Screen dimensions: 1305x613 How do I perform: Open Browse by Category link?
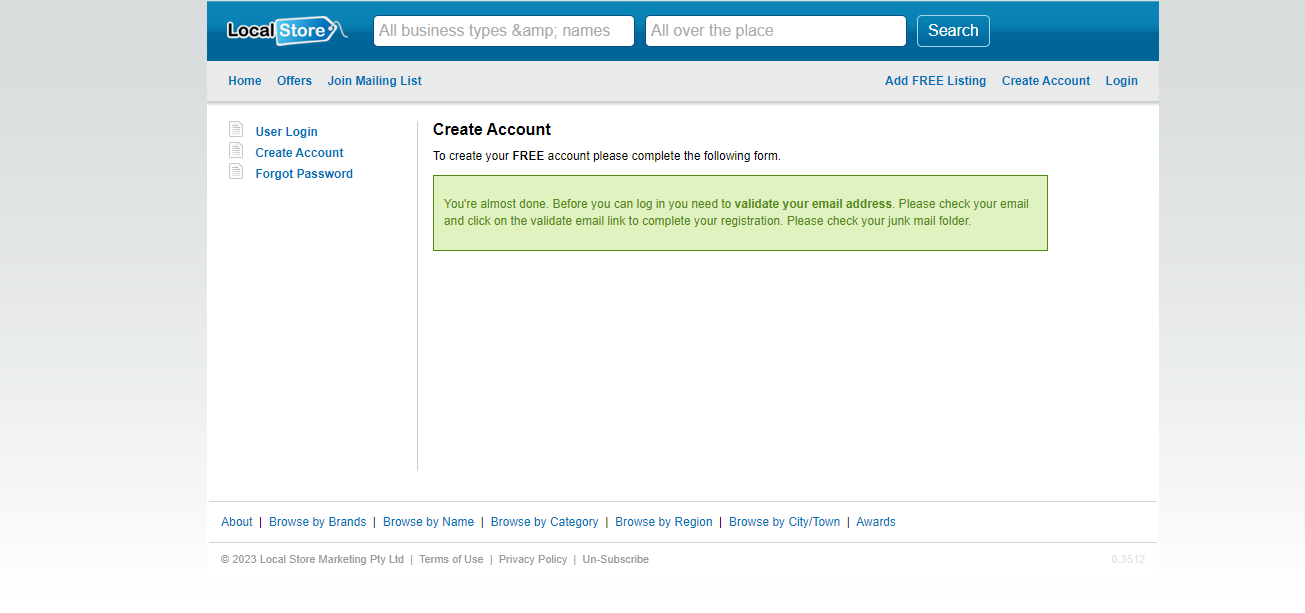coord(544,522)
